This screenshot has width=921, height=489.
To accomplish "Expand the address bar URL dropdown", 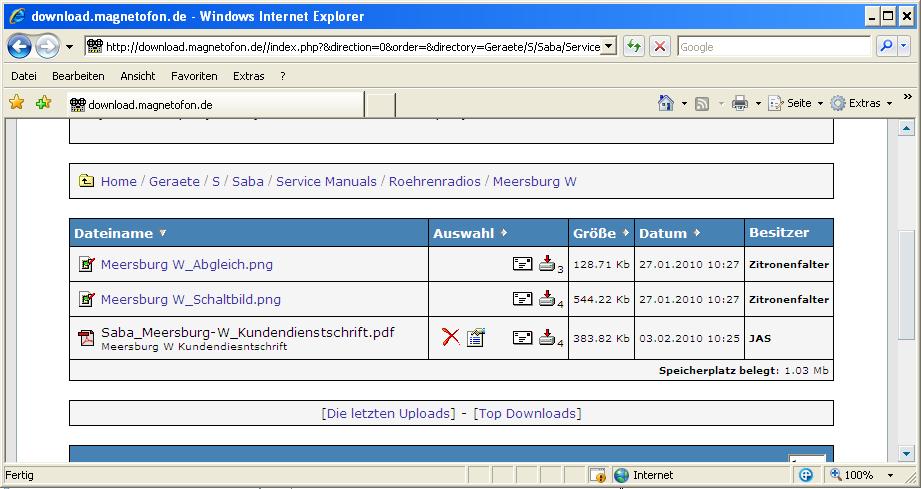I will pyautogui.click(x=609, y=47).
